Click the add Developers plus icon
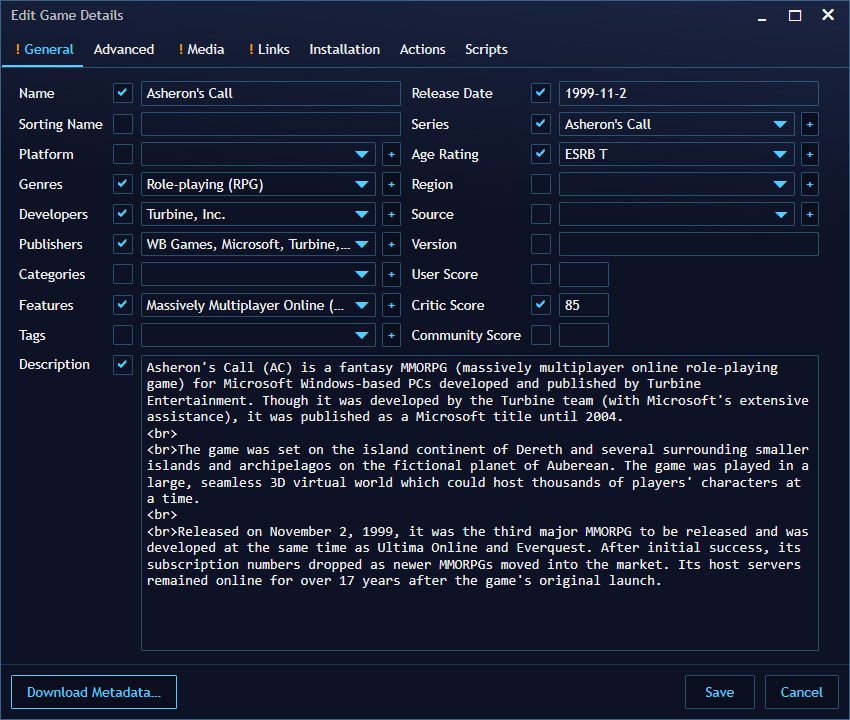This screenshot has height=720, width=850. point(391,214)
